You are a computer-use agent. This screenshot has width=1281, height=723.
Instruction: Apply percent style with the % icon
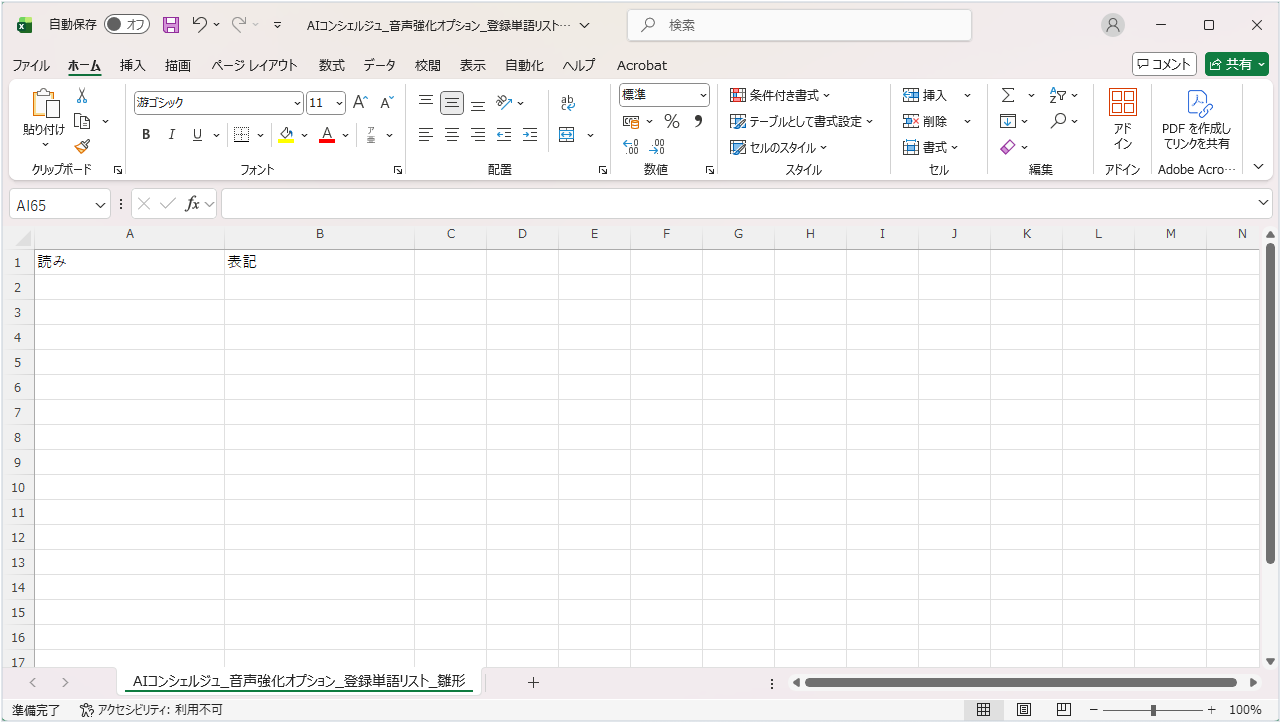click(x=672, y=121)
